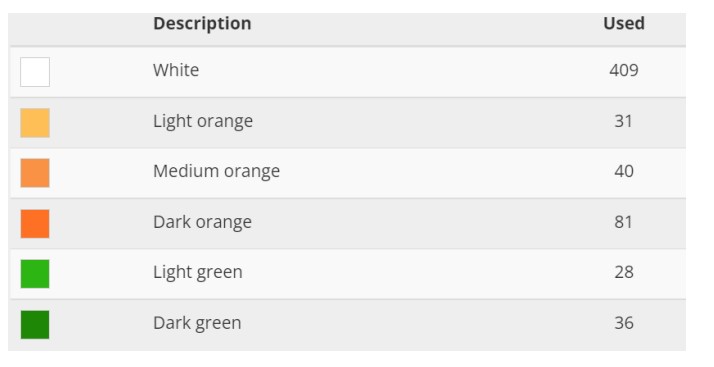Select the White description text

[176, 70]
